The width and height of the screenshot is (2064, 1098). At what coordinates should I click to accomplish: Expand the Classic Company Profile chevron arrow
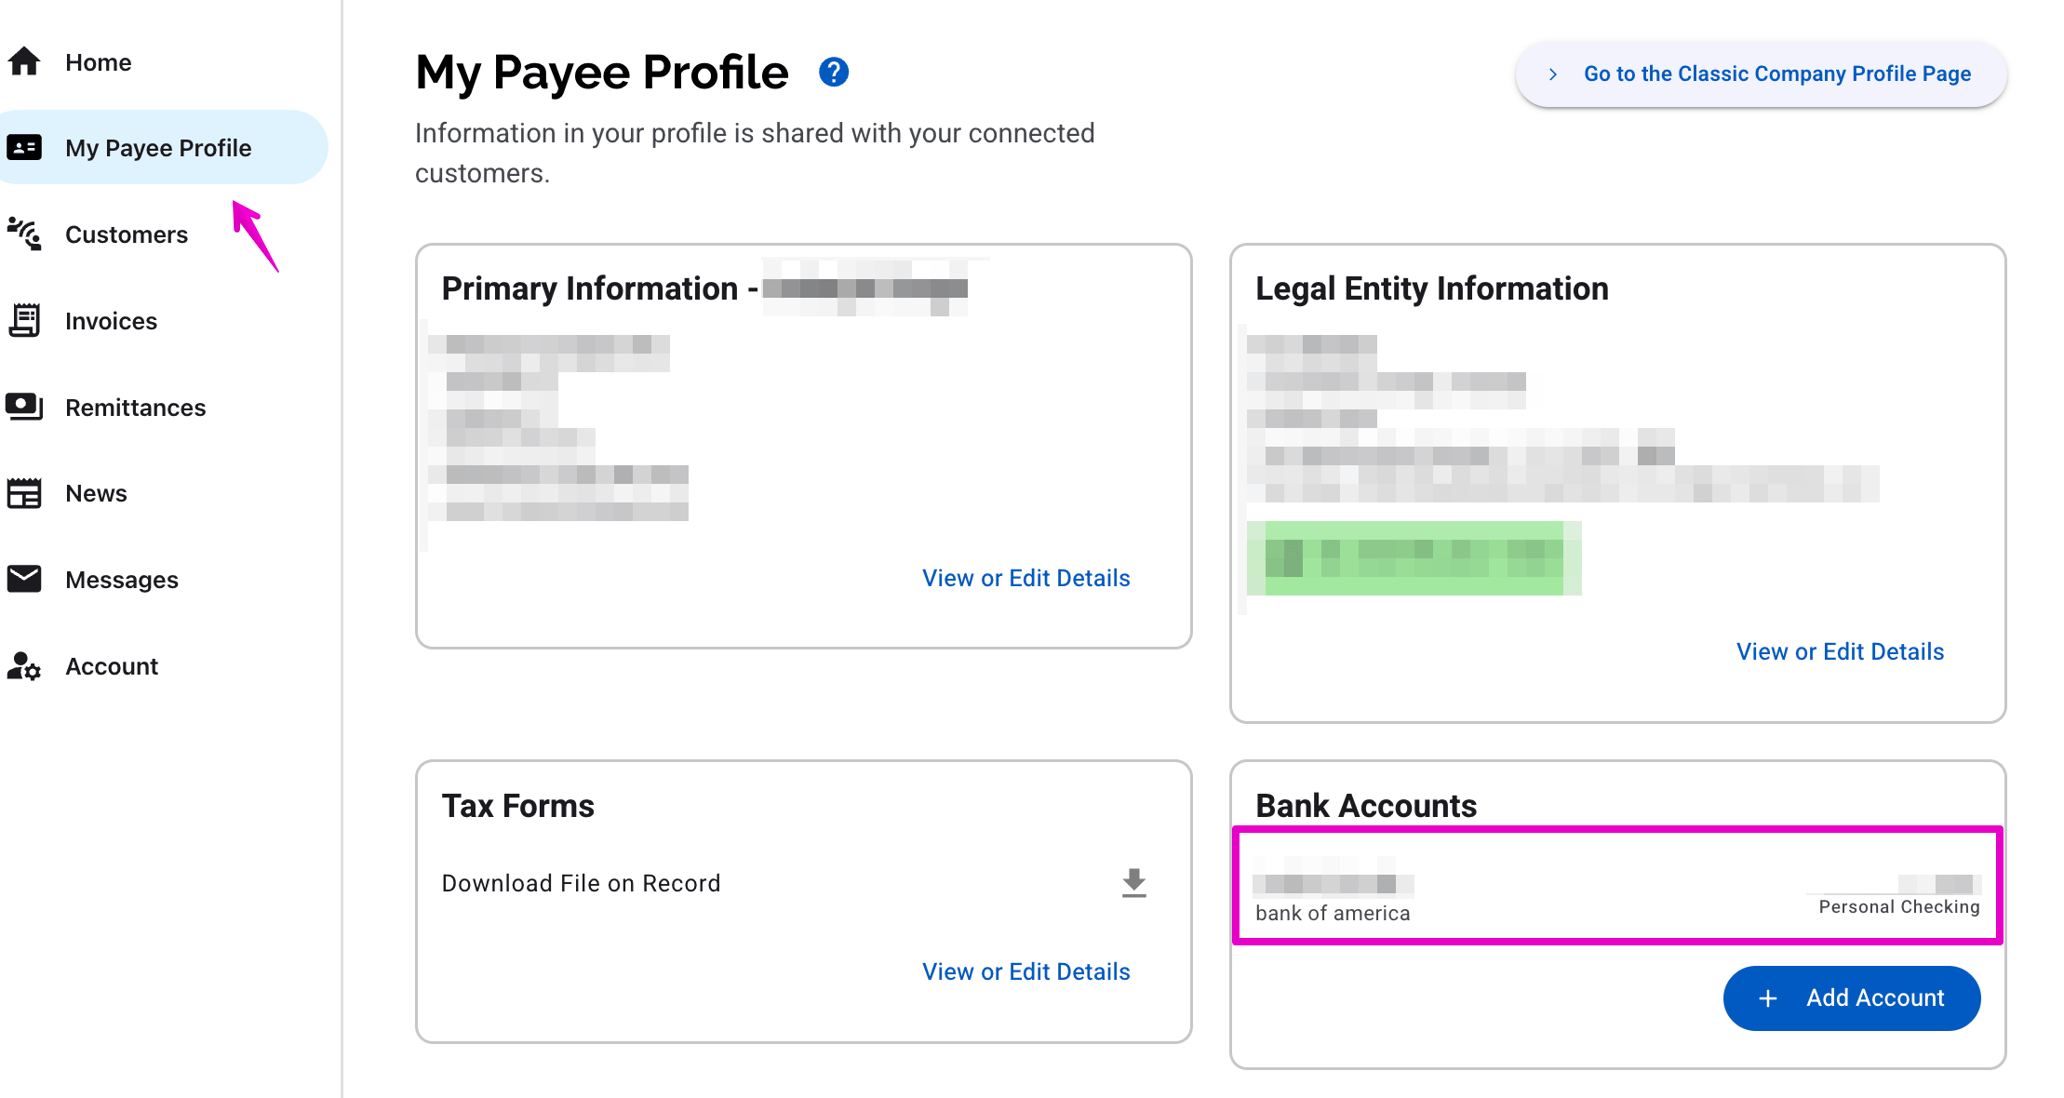point(1553,74)
